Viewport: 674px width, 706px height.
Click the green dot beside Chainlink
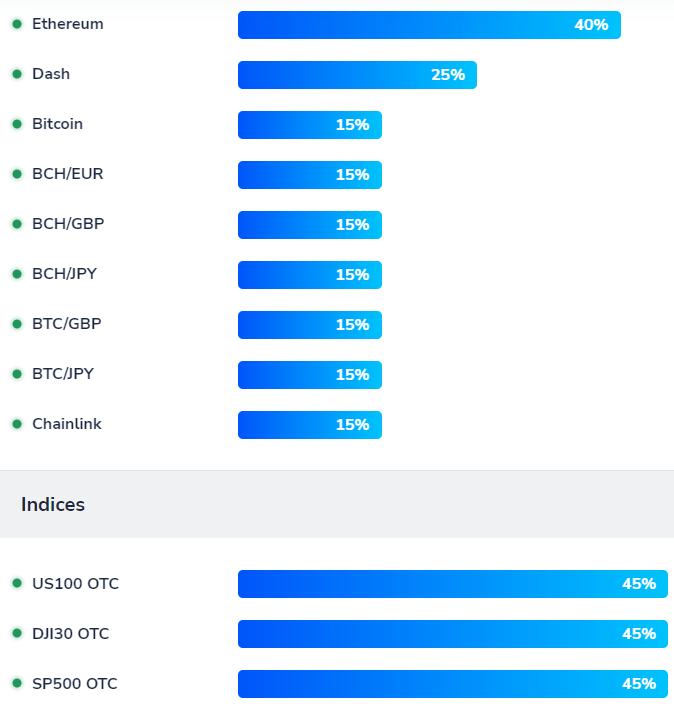[x=17, y=424]
